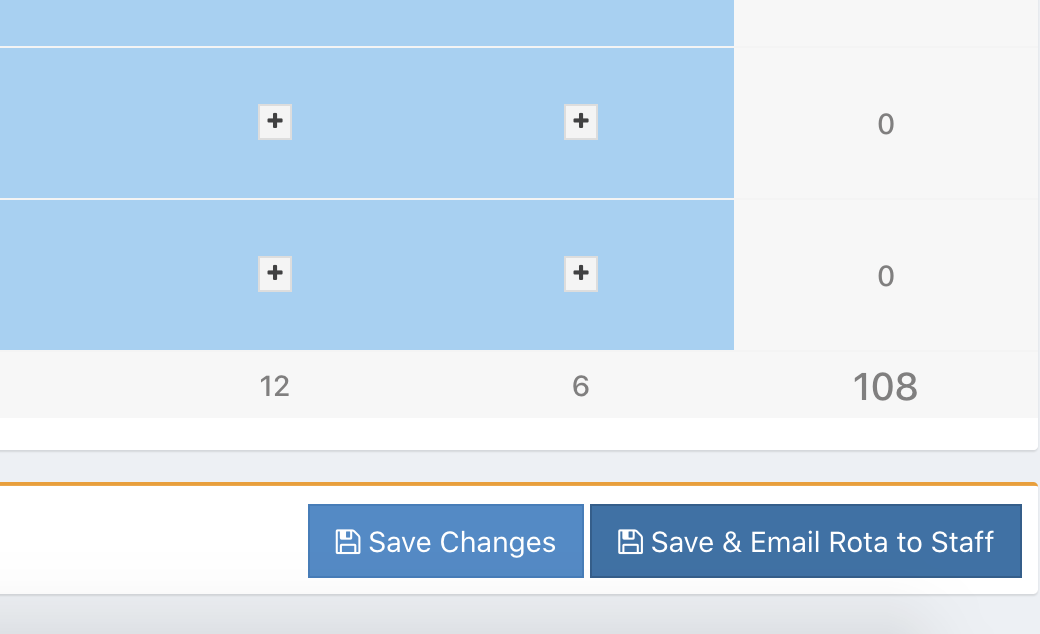The image size is (1040, 634).
Task: Click blue gap between the upper-row plus buttons
Action: (428, 122)
